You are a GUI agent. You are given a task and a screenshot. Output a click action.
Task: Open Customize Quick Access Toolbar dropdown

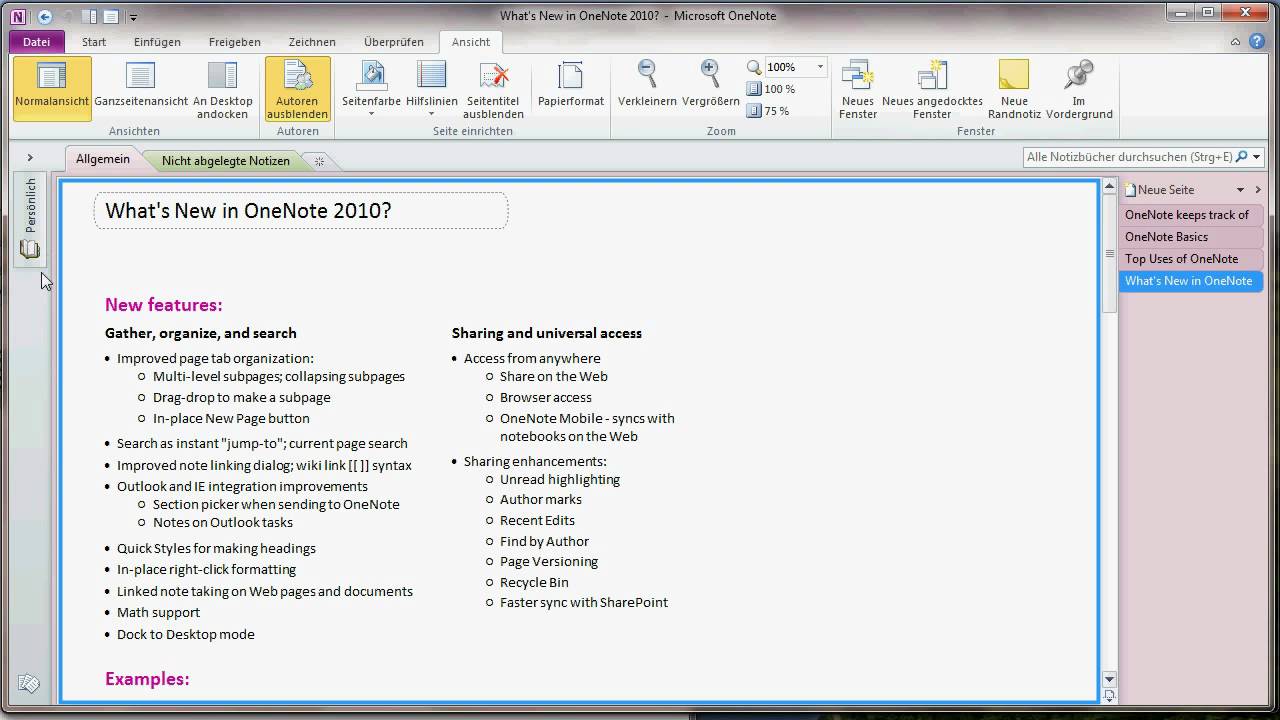[x=133, y=17]
